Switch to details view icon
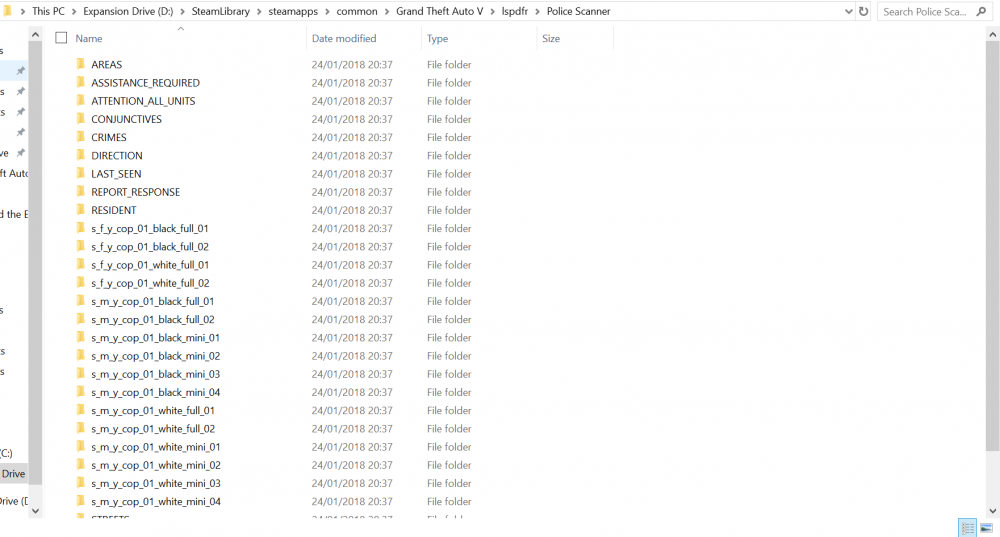The width and height of the screenshot is (1000, 537). coord(967,527)
